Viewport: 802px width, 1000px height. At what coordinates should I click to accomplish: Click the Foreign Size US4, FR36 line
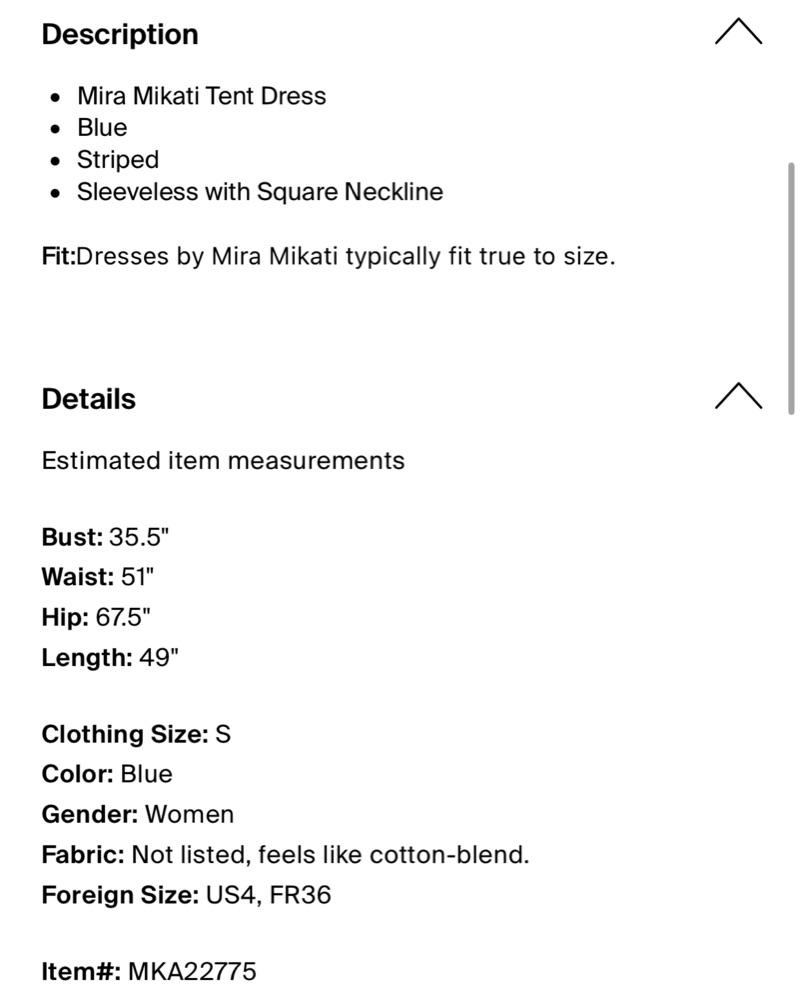pyautogui.click(x=187, y=895)
